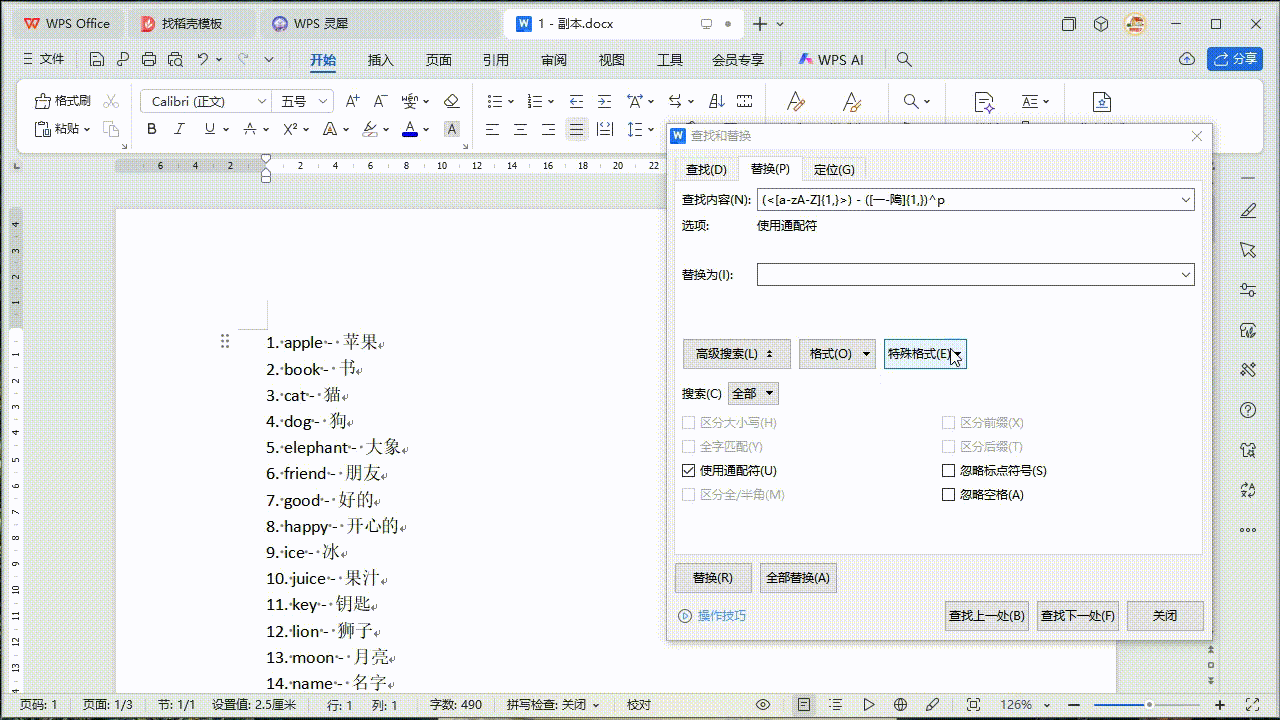
Task: Click the web layout globe icon in status bar
Action: click(900, 705)
